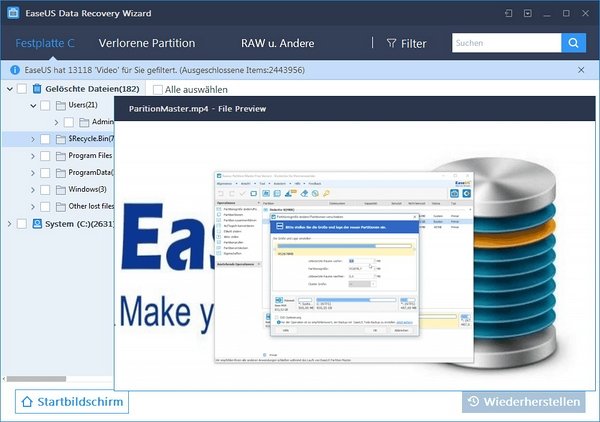The image size is (600, 422).
Task: Switch to RAW u. Andere tab
Action: coord(277,43)
